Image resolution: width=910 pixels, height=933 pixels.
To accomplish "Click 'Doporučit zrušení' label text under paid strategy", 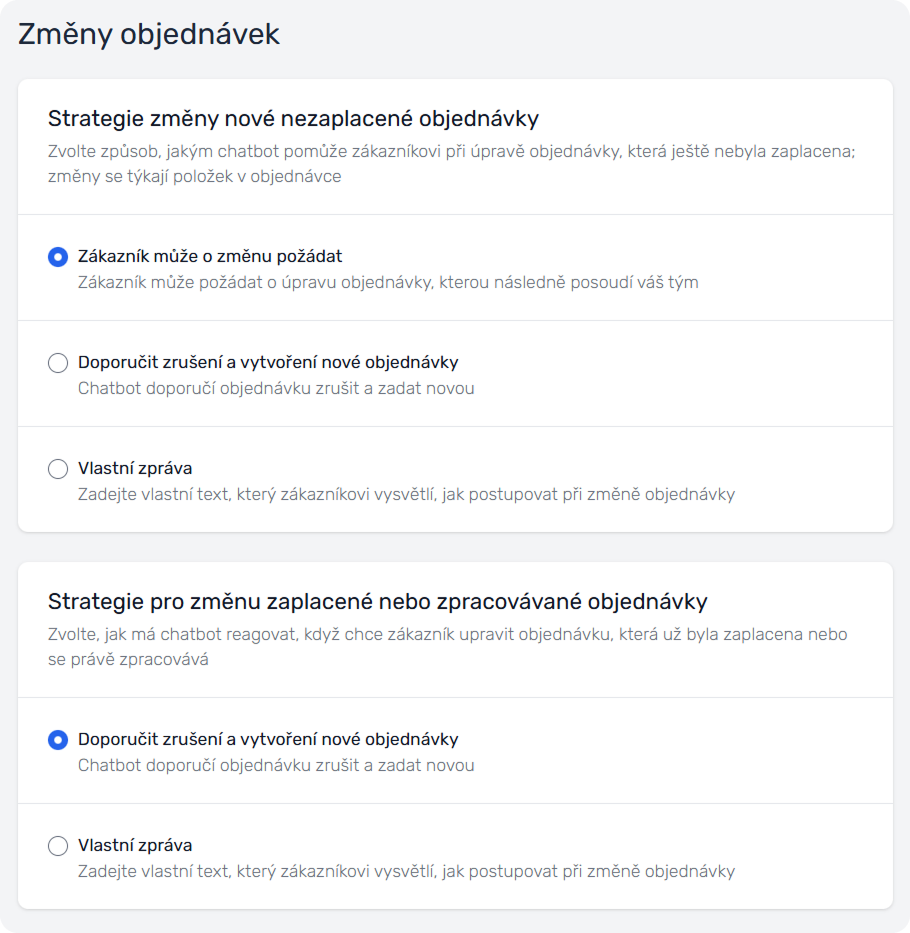I will (x=268, y=739).
